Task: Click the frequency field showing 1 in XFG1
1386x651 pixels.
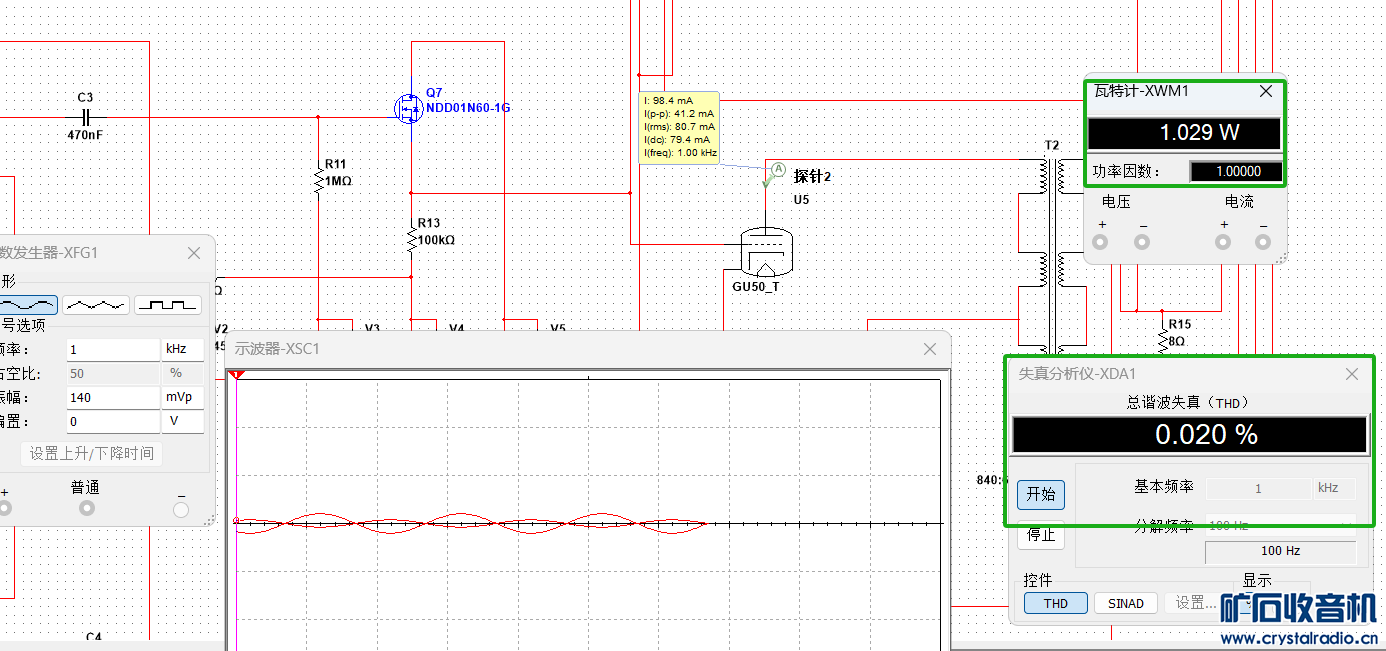Action: 112,349
